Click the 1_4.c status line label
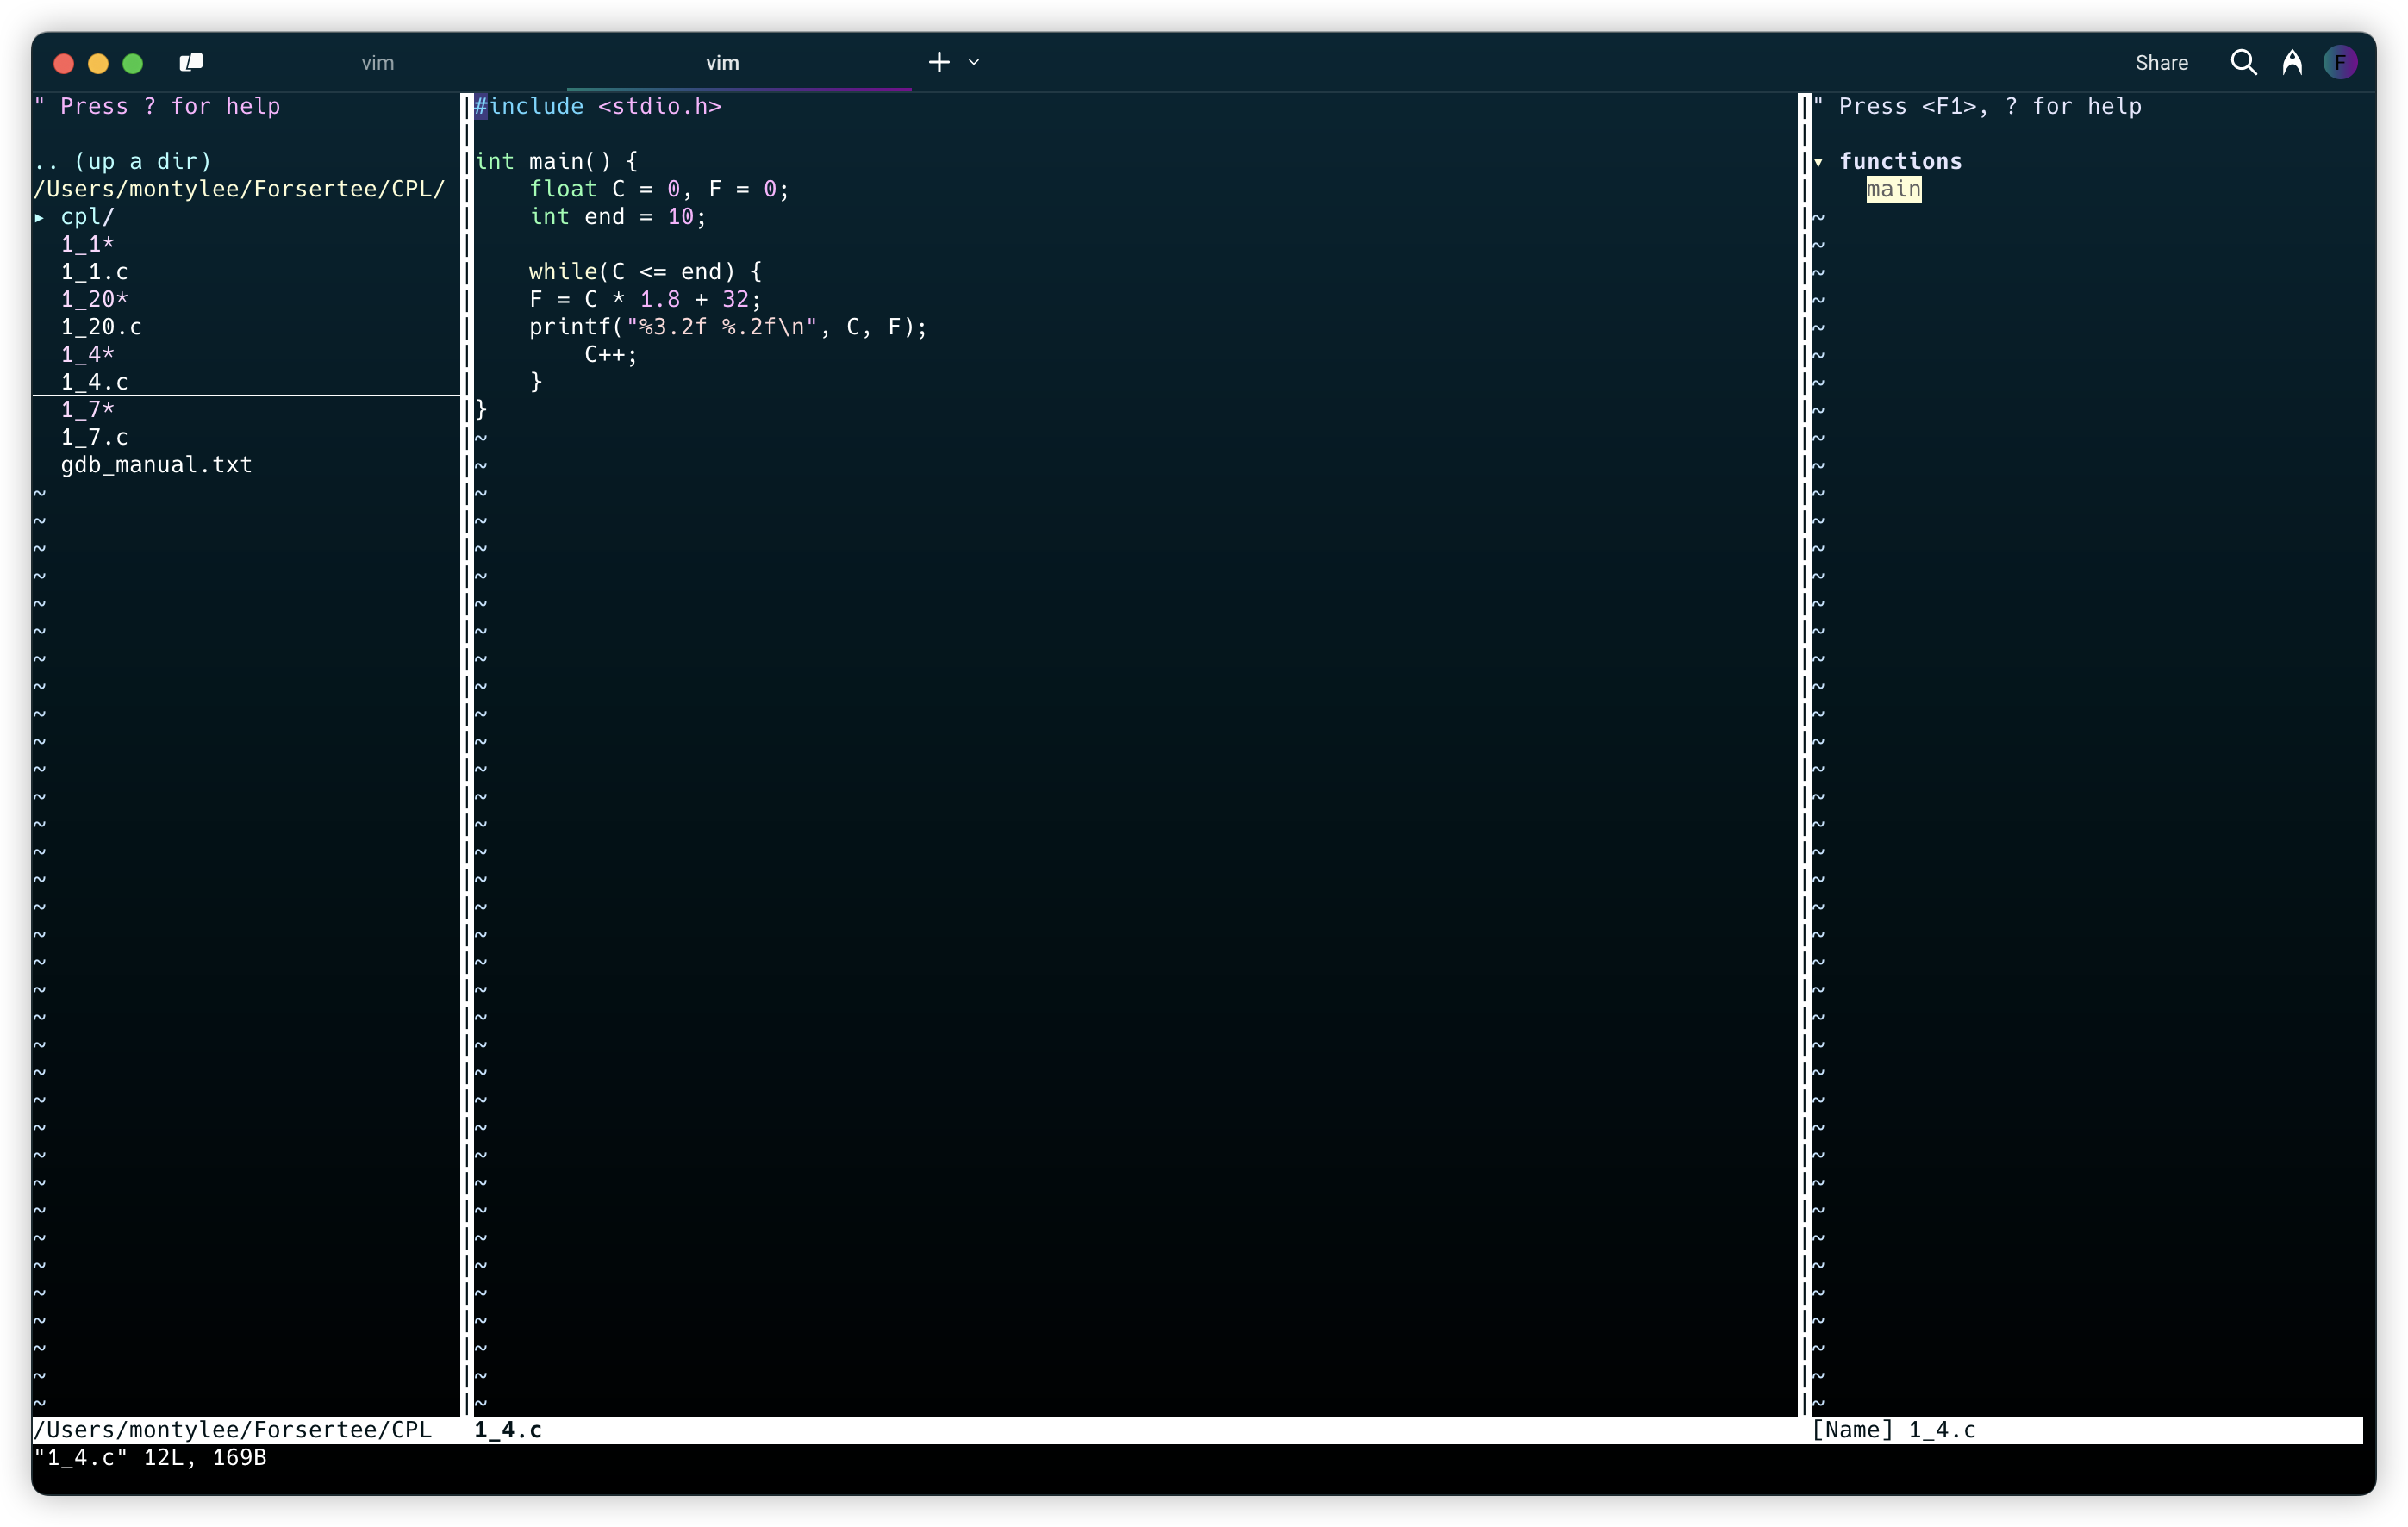This screenshot has height=1527, width=2408. coord(508,1430)
